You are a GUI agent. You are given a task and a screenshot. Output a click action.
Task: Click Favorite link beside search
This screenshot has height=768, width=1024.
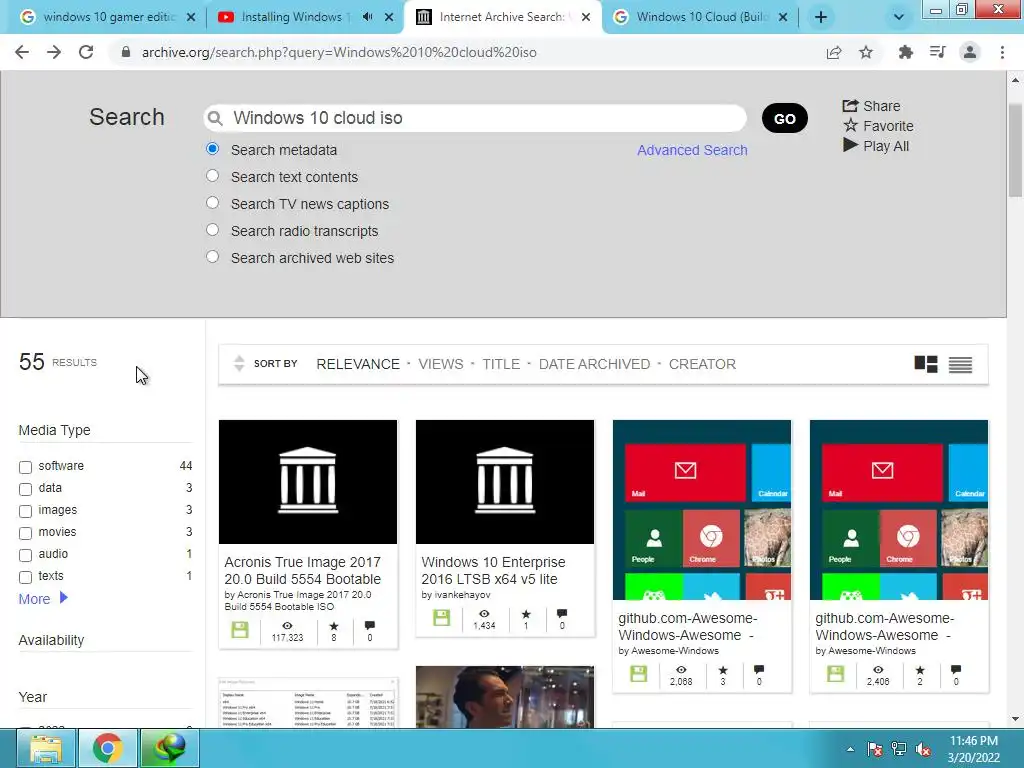coord(878,126)
